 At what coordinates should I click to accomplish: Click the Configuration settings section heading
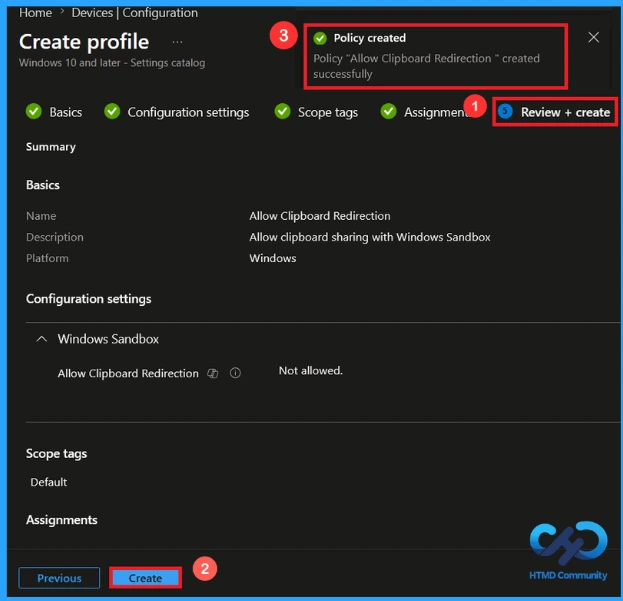(89, 299)
